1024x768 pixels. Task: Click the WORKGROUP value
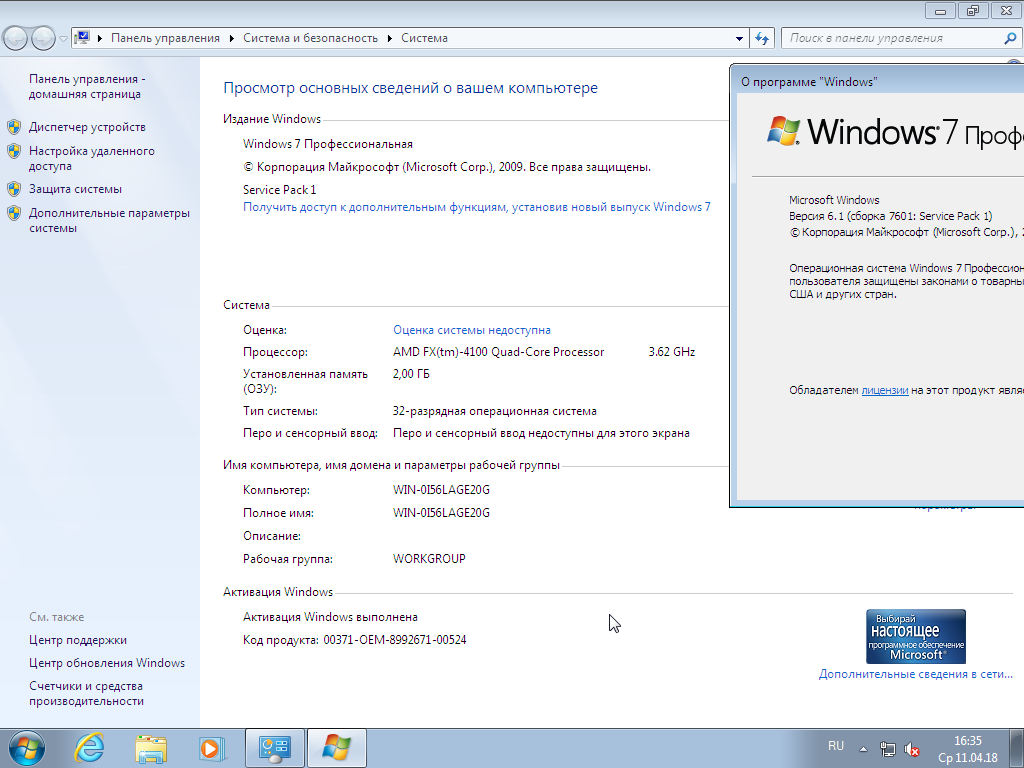click(429, 559)
